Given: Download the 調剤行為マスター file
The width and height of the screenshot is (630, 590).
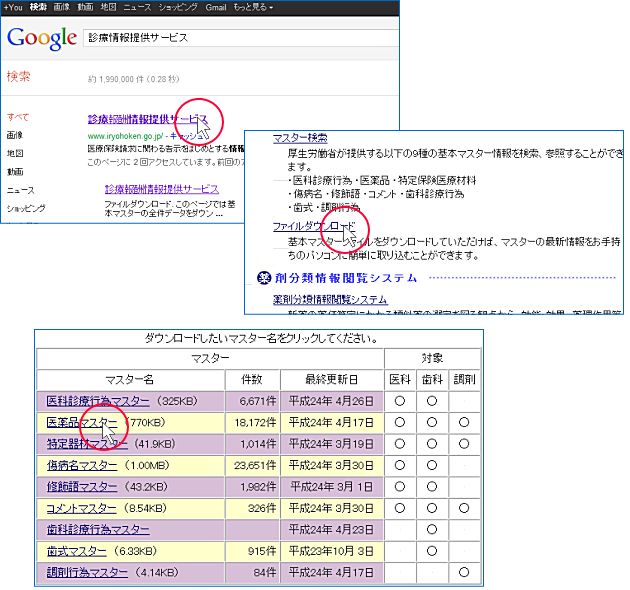Looking at the screenshot, I should tap(87, 572).
